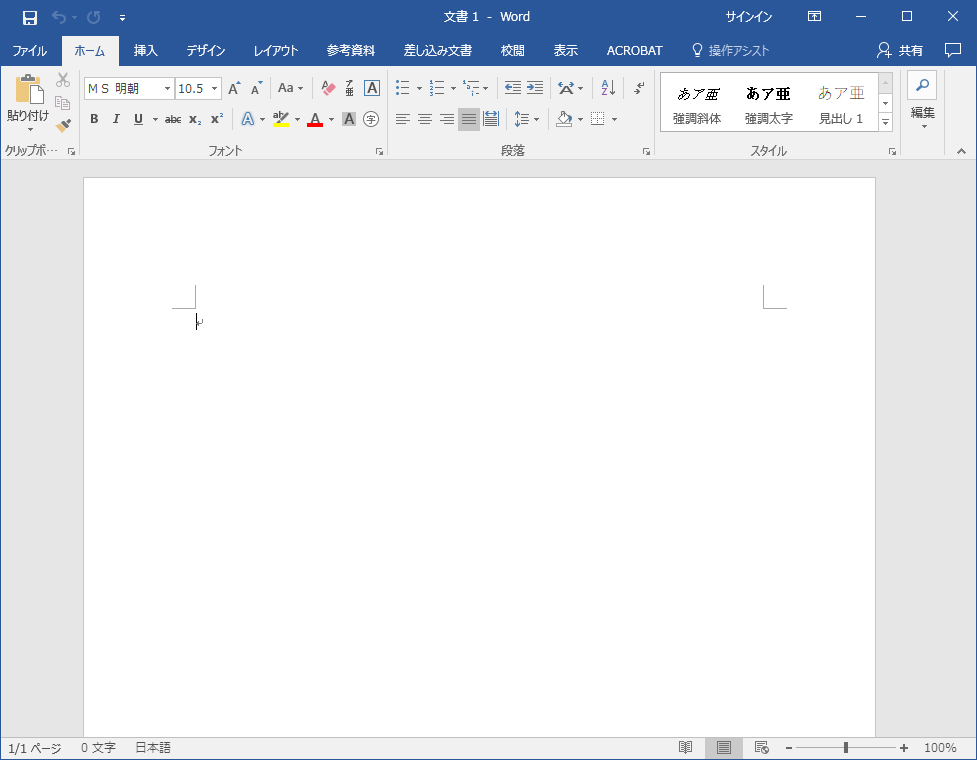Apply the 強調斜体 style
The height and width of the screenshot is (760, 977).
[697, 103]
